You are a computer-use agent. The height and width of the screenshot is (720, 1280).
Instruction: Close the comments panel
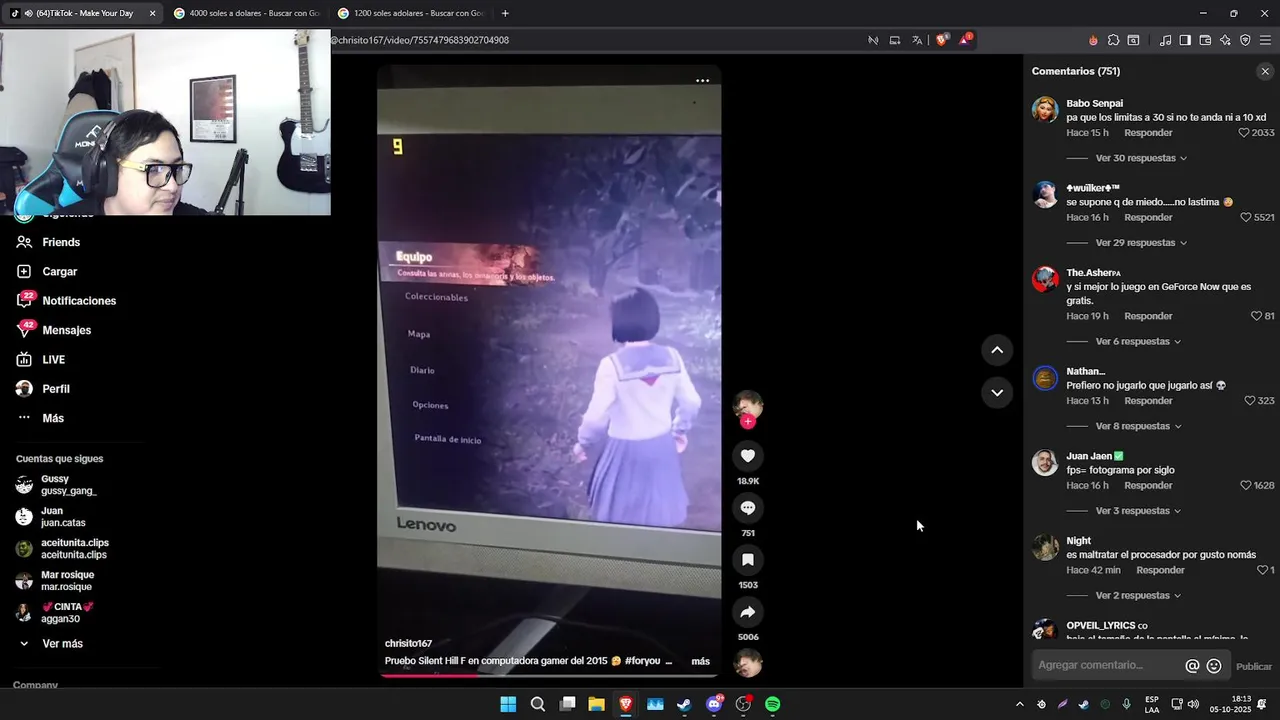click(1265, 71)
